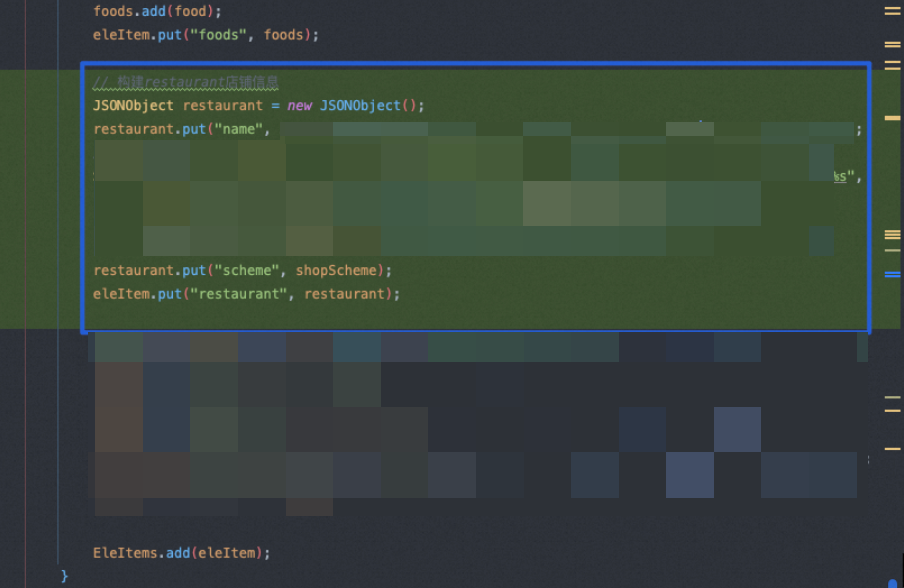Click the restaurant.put call on the scheme line
Viewport: 904px width, 588px height.
[x=148, y=270]
